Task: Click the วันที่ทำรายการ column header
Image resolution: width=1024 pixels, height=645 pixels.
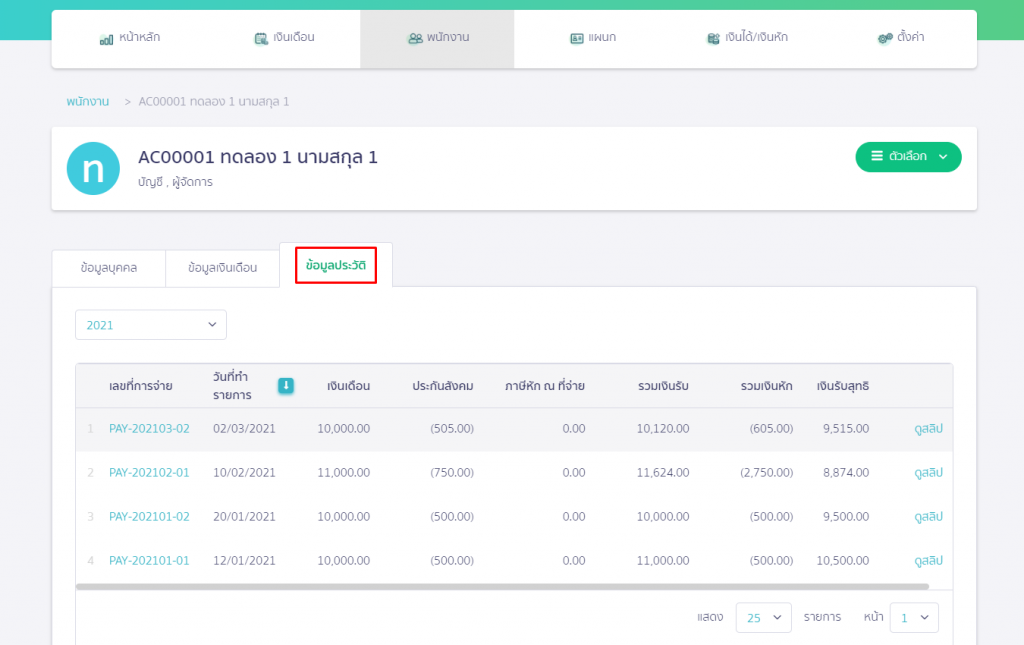Action: [232, 386]
